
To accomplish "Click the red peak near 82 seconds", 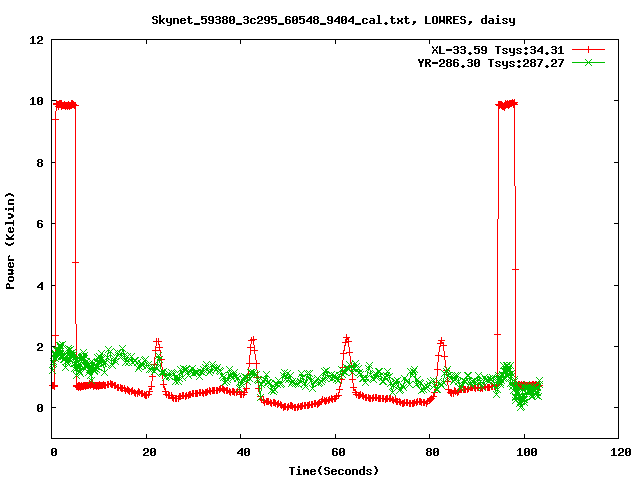I will (x=441, y=341).
